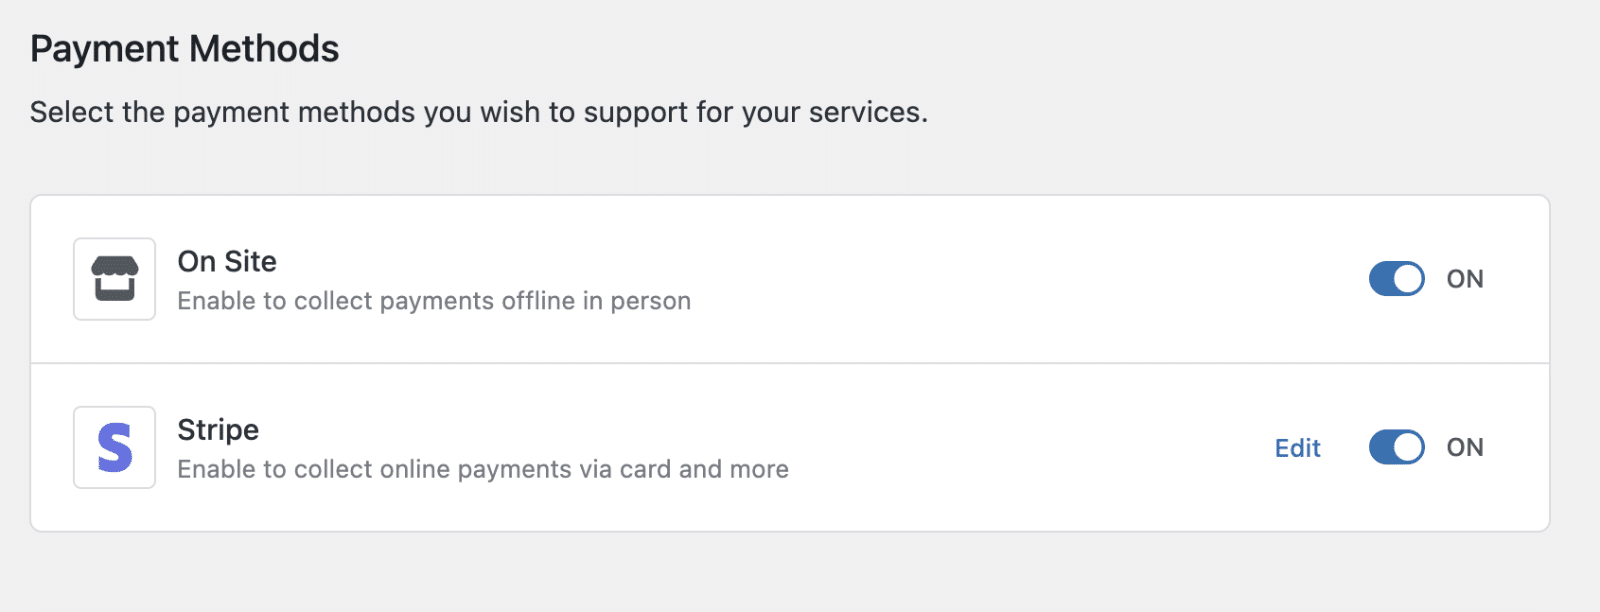Image resolution: width=1600 pixels, height=612 pixels.
Task: Tap the rounded square containing the Stripe logo
Action: pos(113,447)
